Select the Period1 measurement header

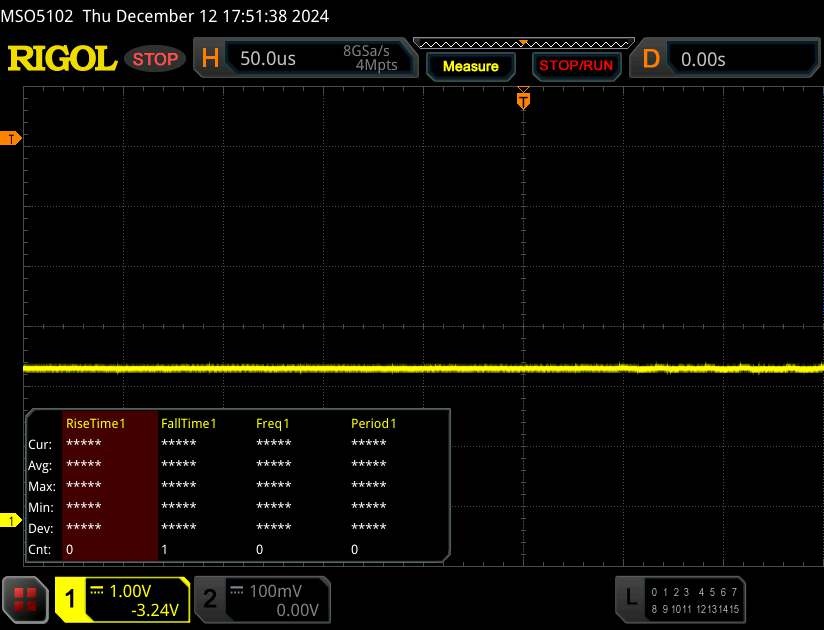[373, 423]
